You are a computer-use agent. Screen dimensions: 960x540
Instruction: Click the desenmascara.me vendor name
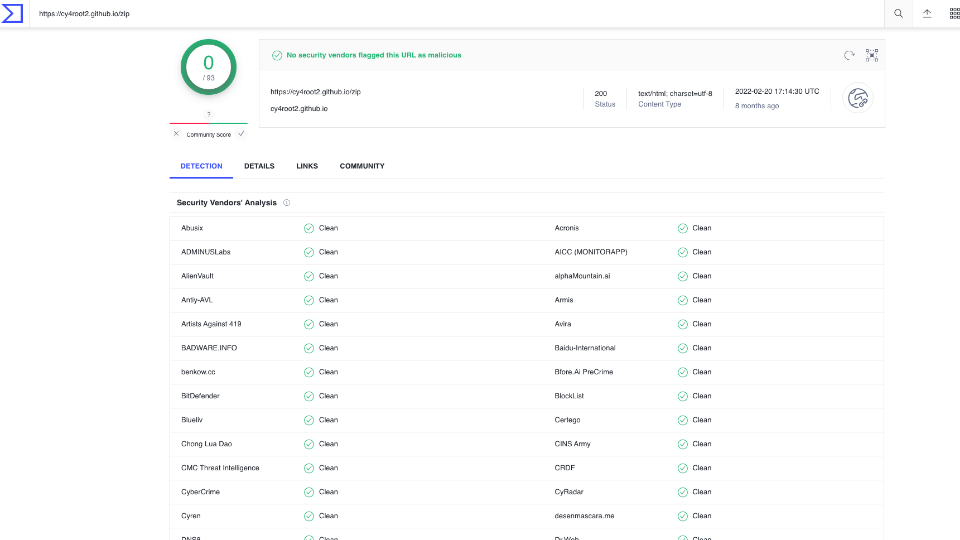point(584,516)
